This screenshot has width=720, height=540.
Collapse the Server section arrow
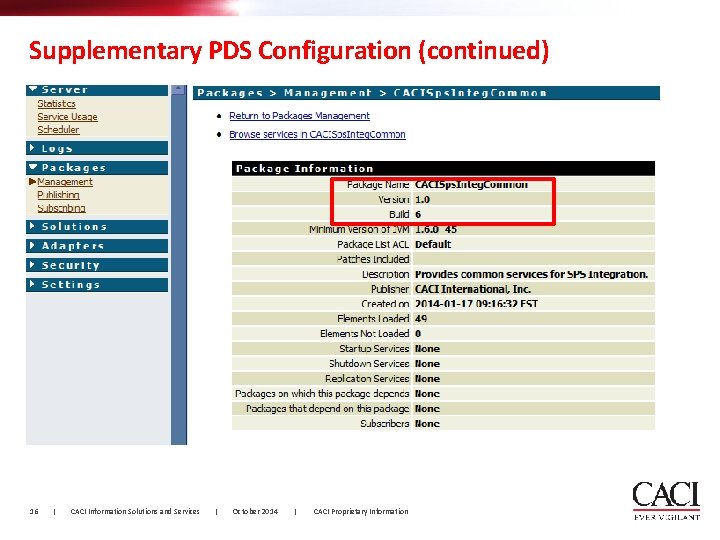pyautogui.click(x=33, y=89)
